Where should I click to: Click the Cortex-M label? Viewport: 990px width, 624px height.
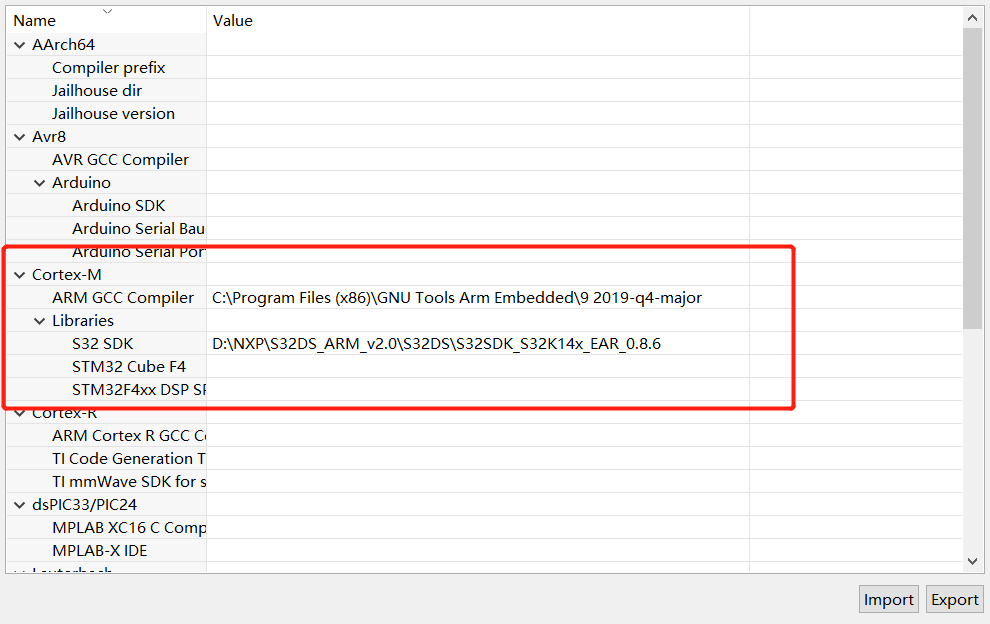click(66, 275)
